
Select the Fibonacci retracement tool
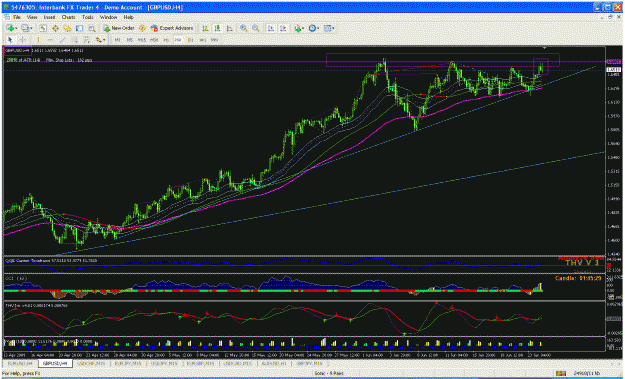tap(87, 40)
